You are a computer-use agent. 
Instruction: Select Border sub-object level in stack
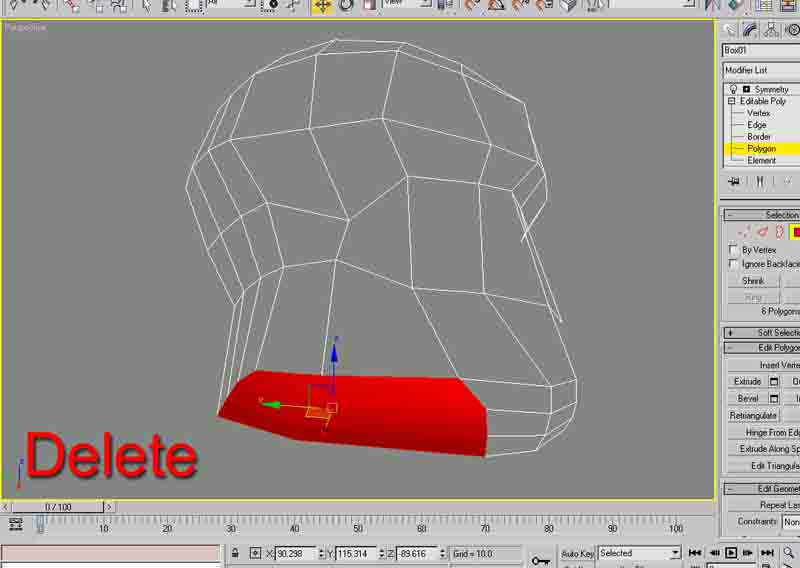click(x=759, y=137)
